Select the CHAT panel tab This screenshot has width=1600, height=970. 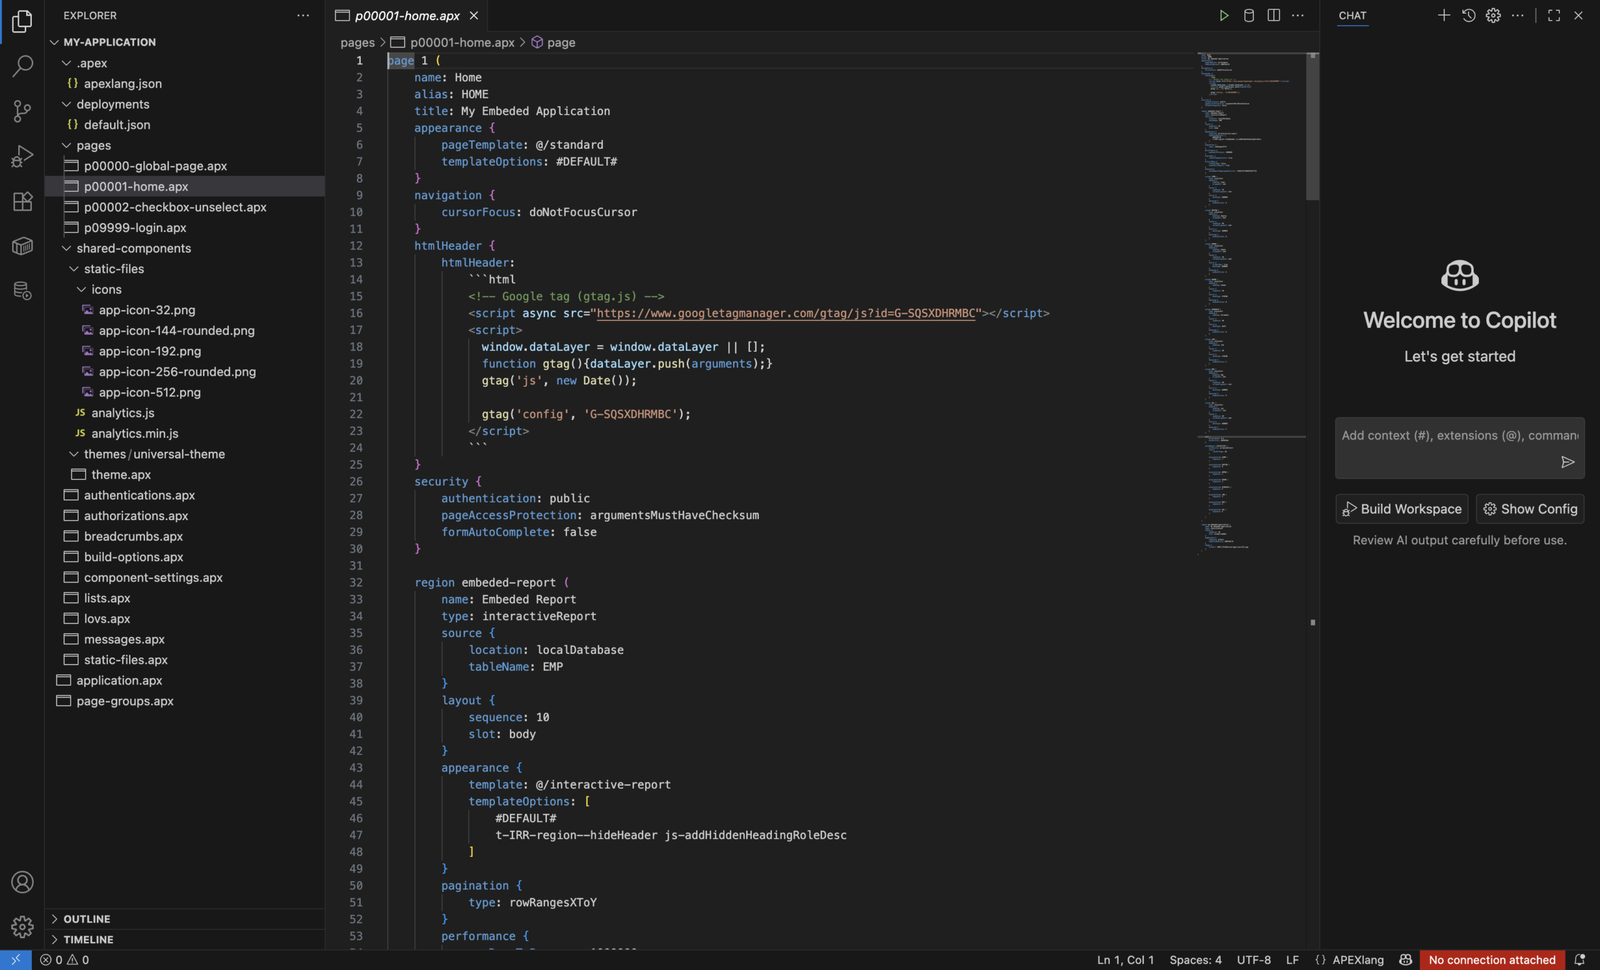tap(1352, 15)
